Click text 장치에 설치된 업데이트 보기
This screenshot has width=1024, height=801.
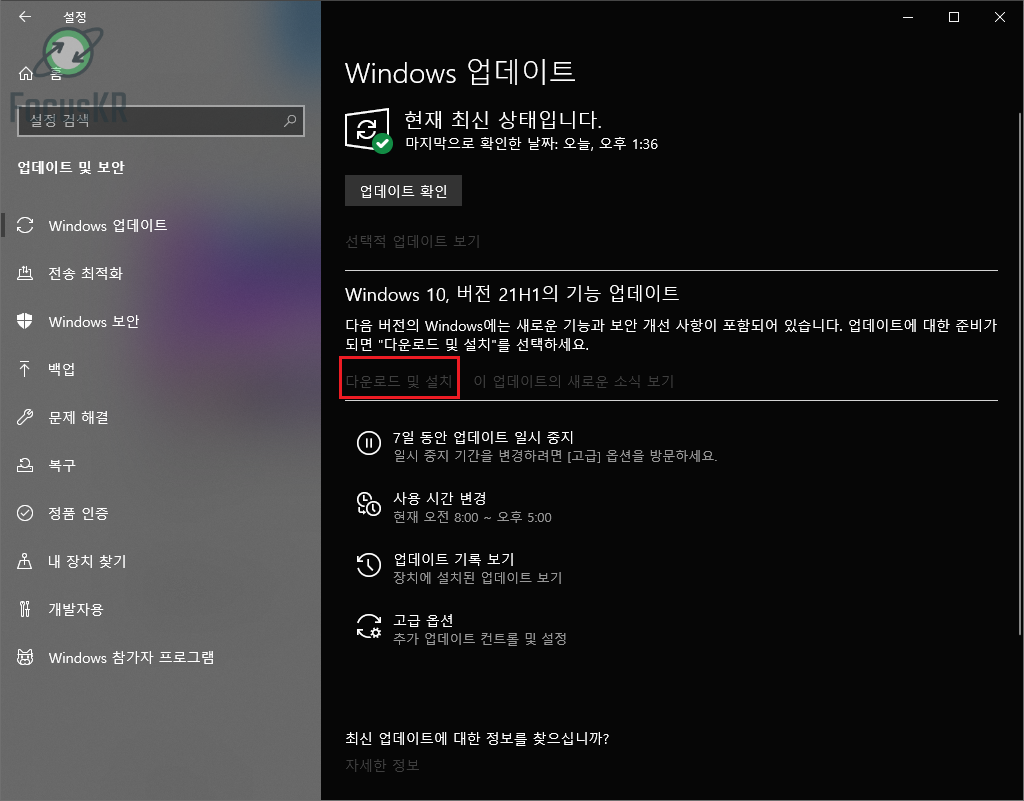coord(477,578)
